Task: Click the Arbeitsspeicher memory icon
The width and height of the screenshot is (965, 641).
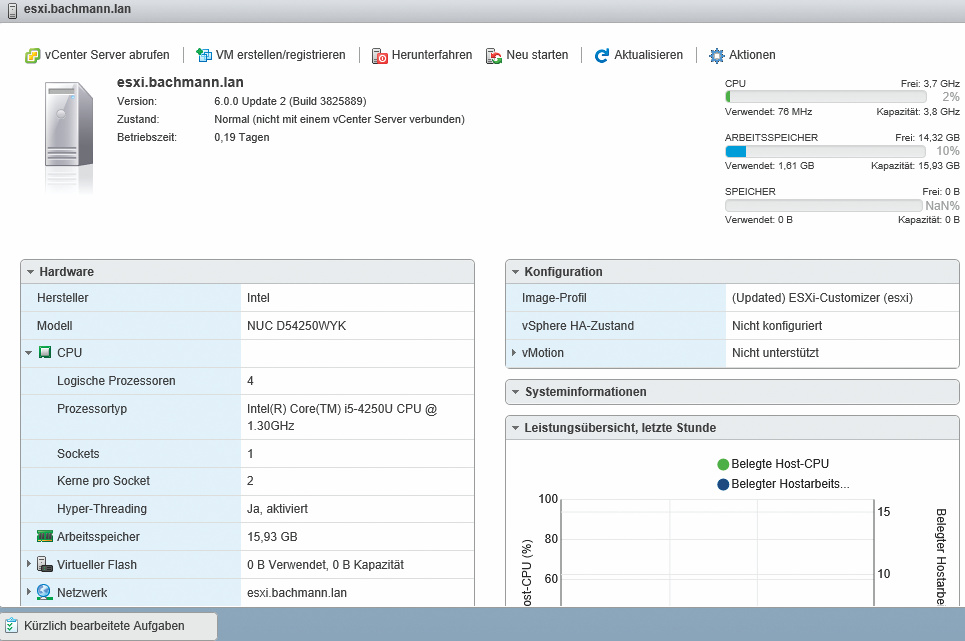Action: coord(45,536)
